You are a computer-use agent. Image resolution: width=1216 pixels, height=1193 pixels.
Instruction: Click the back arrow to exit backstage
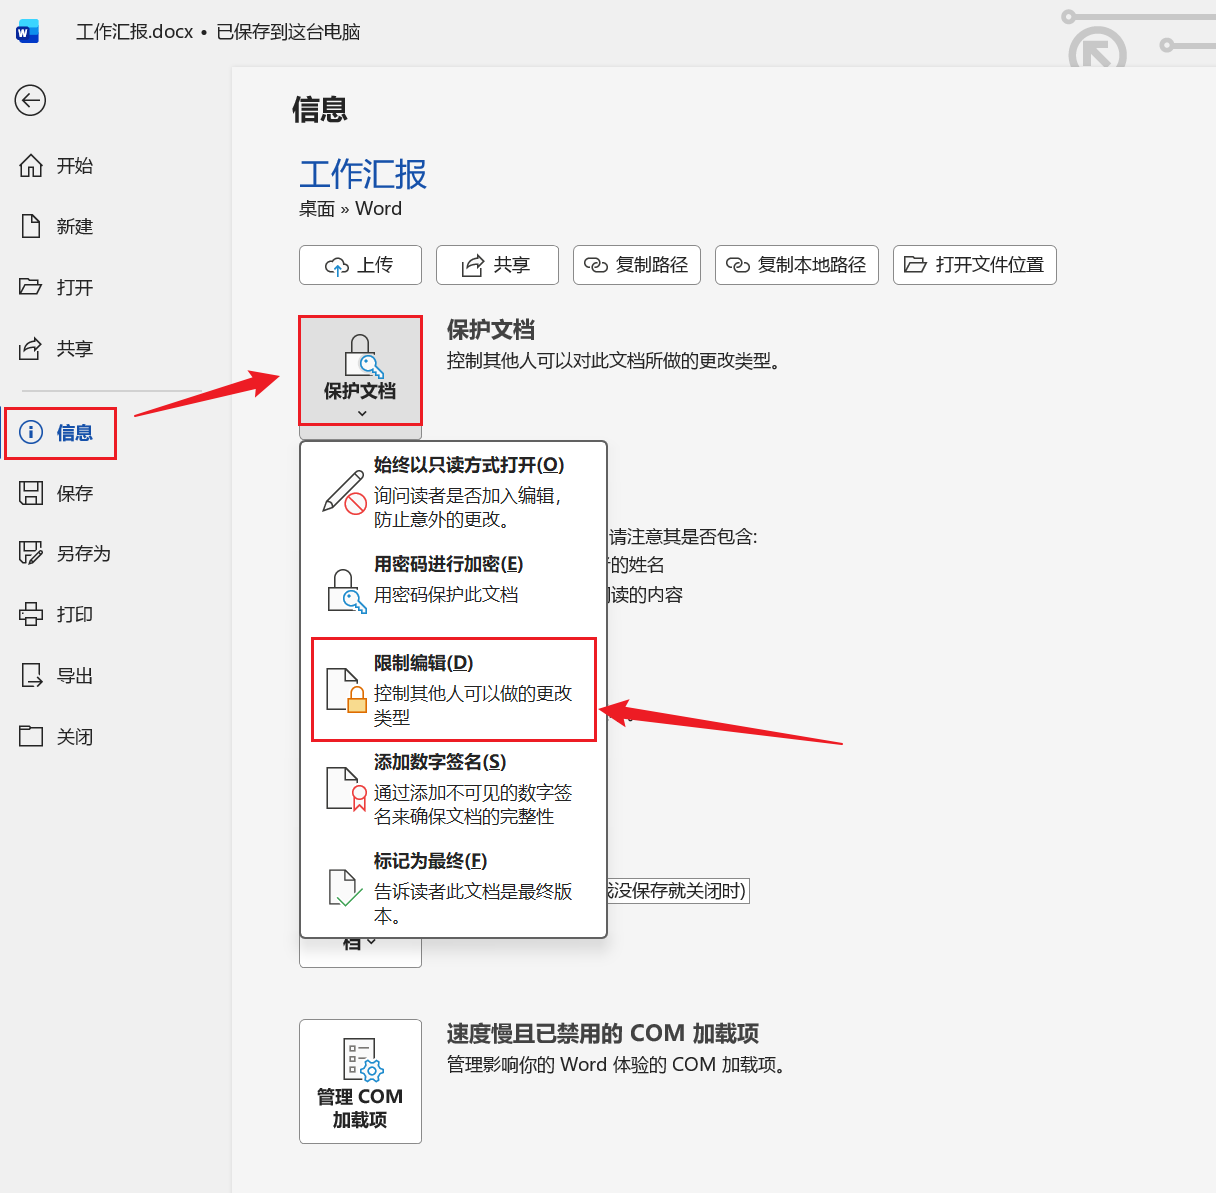point(30,100)
